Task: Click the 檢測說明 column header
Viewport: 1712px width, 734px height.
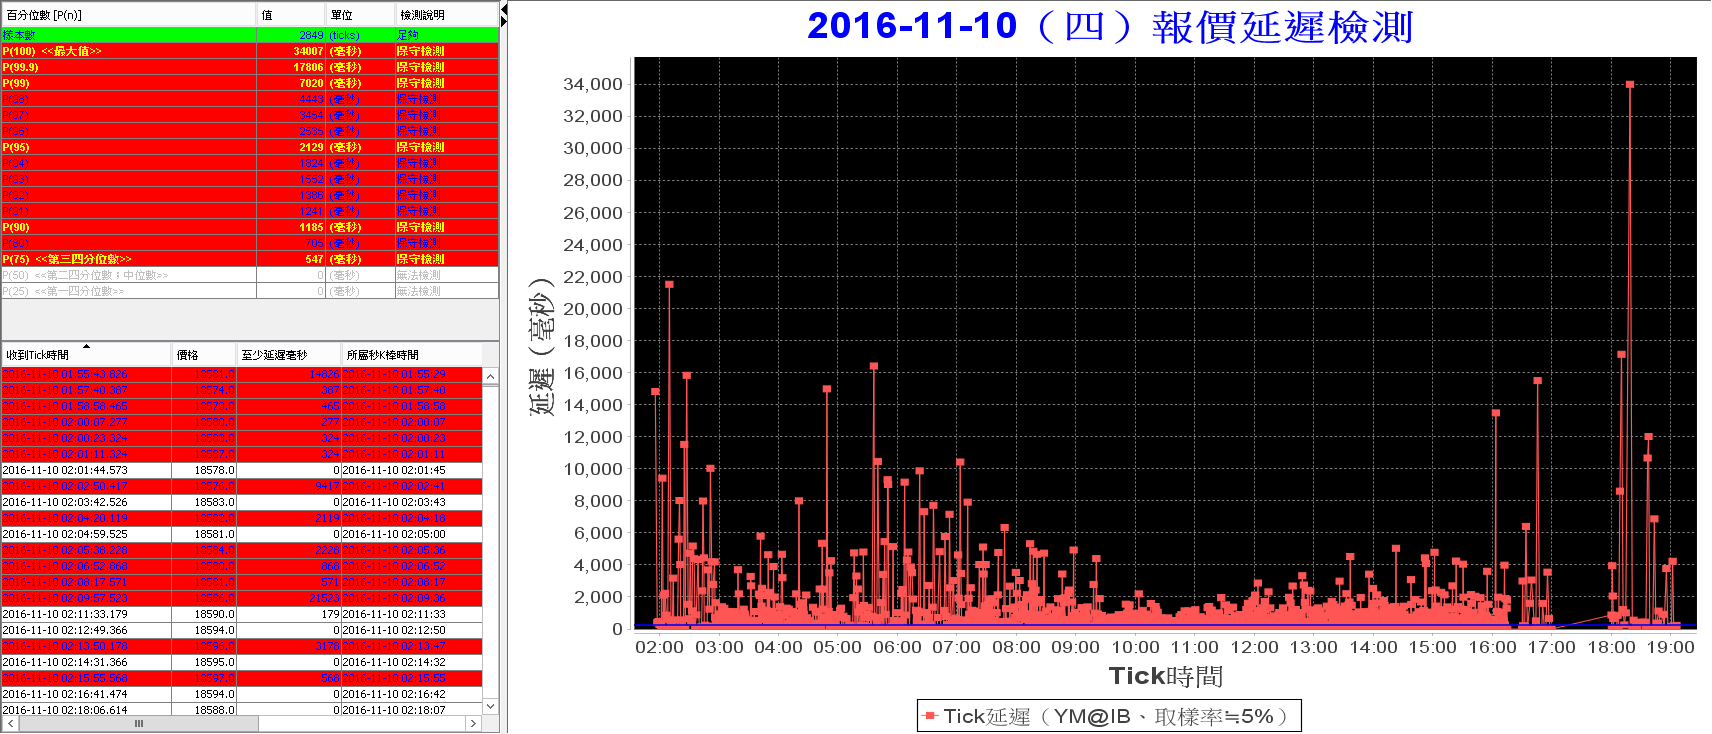Action: point(447,15)
